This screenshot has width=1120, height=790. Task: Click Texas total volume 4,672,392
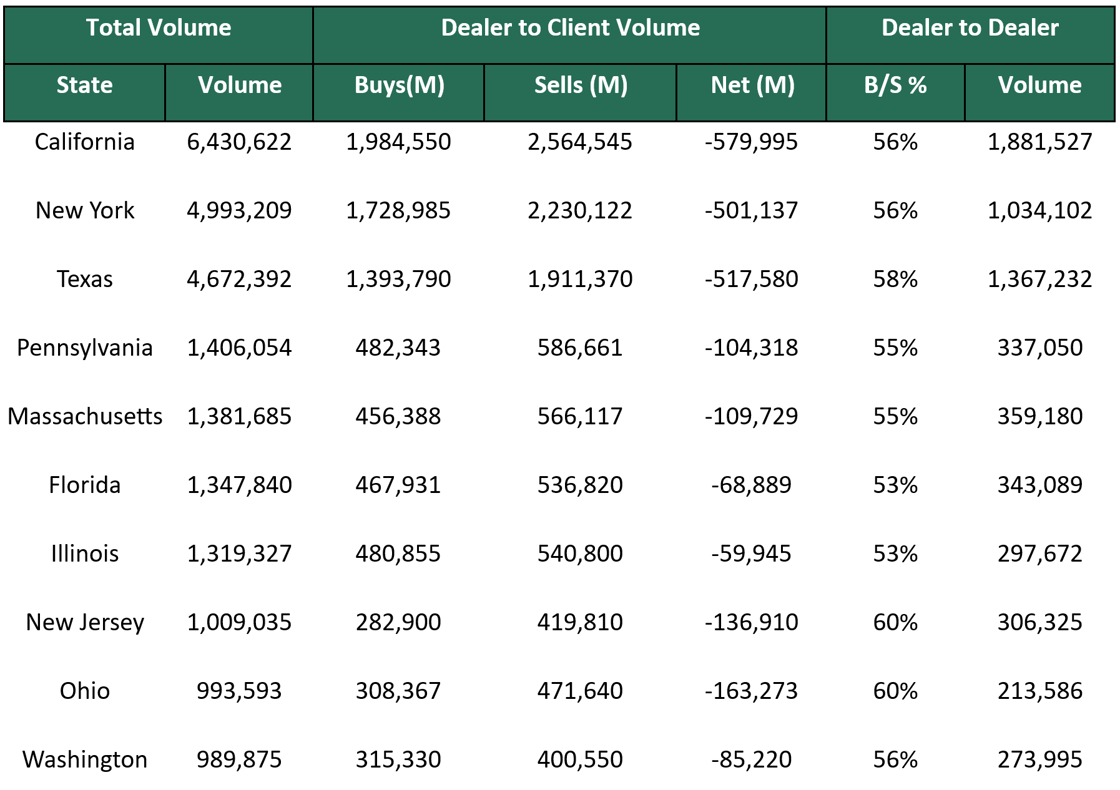click(x=239, y=279)
